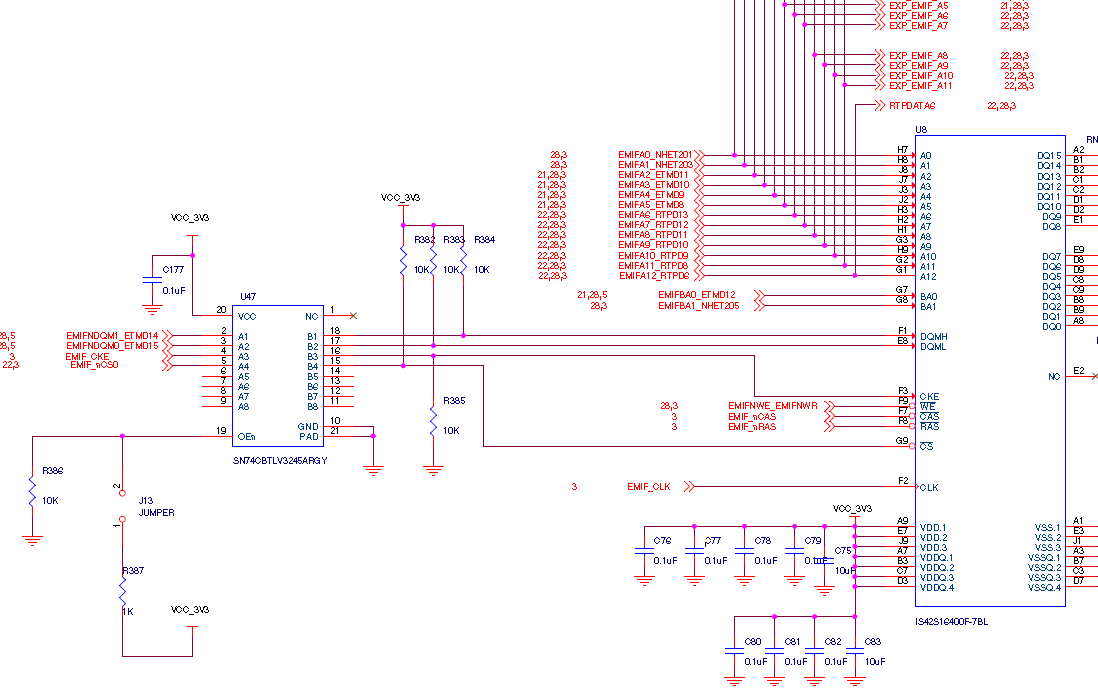Select the EMIFNWE_EMIFNWR net label
1098x697 pixels.
(772, 406)
